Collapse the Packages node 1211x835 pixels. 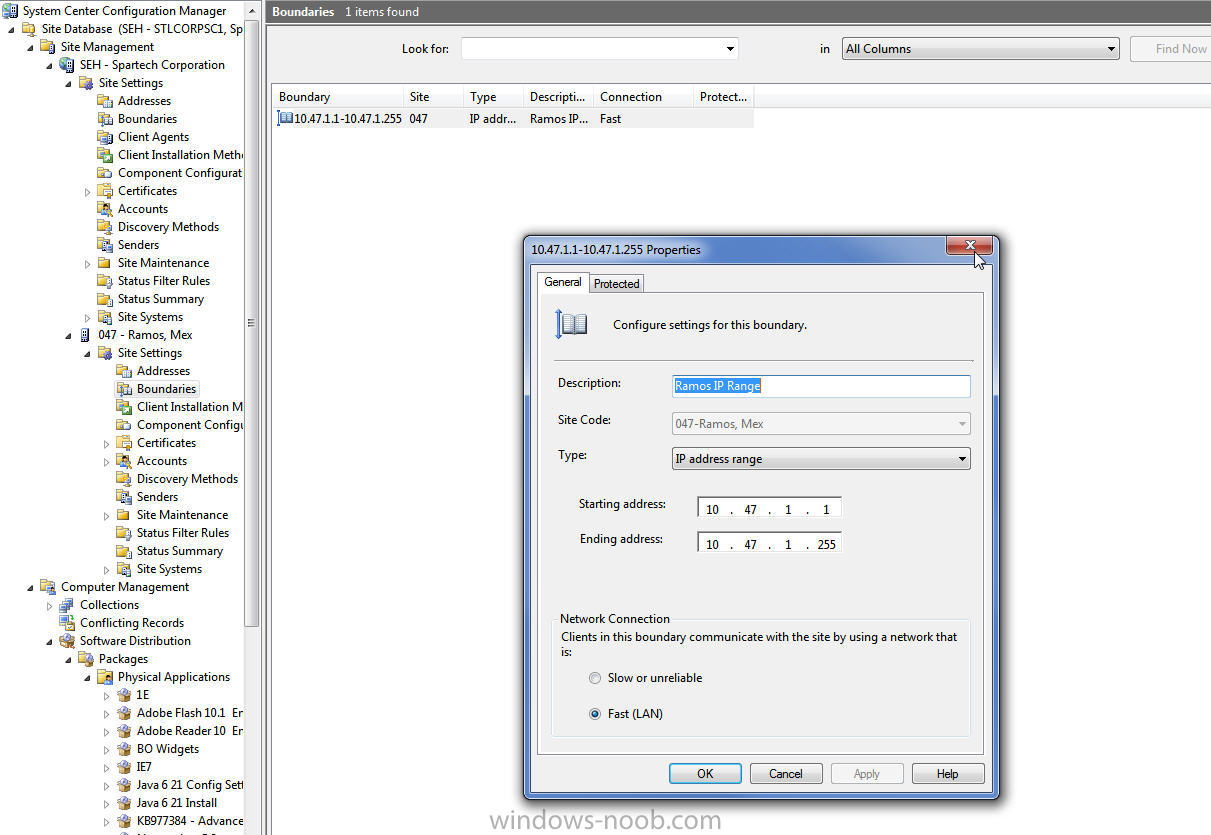tap(68, 659)
